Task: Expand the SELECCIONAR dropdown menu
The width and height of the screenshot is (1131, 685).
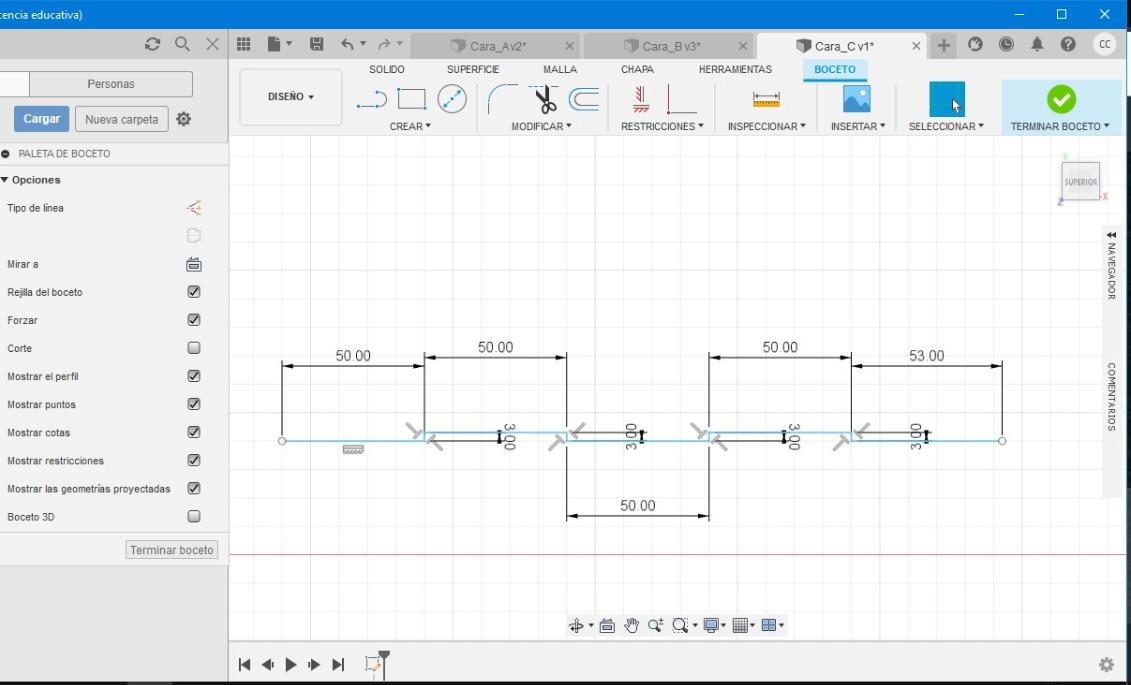Action: 946,126
